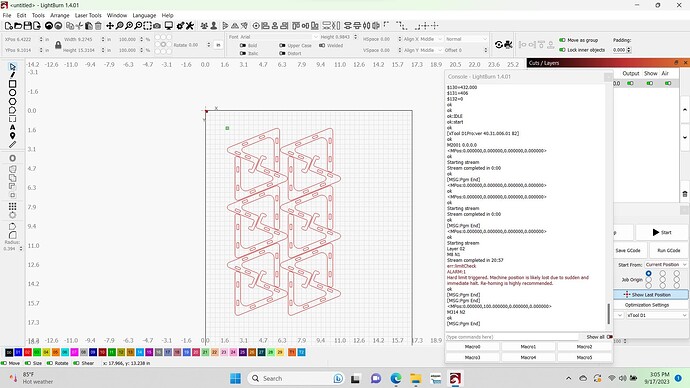
Task: Toggle the Welded switch
Action: [x=322, y=45]
